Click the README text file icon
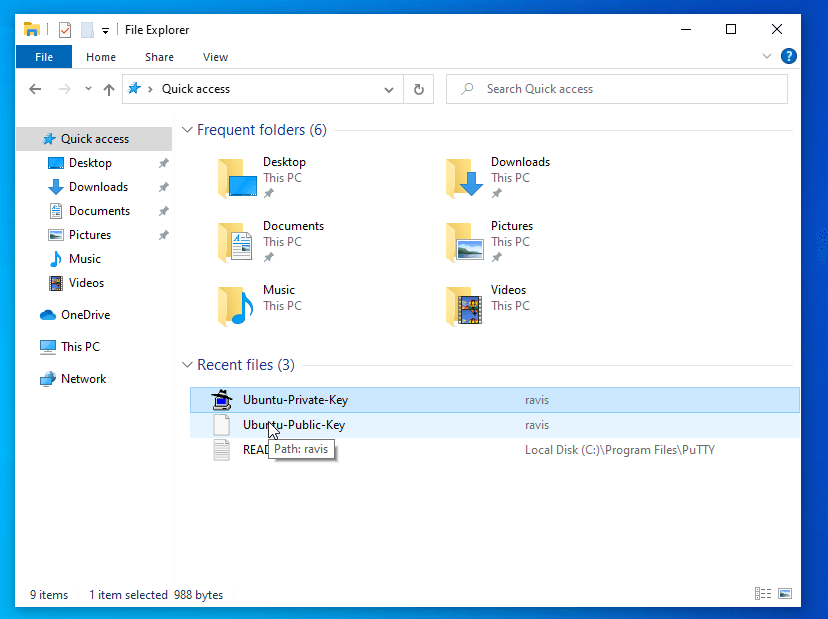Image resolution: width=828 pixels, height=619 pixels. 222,449
